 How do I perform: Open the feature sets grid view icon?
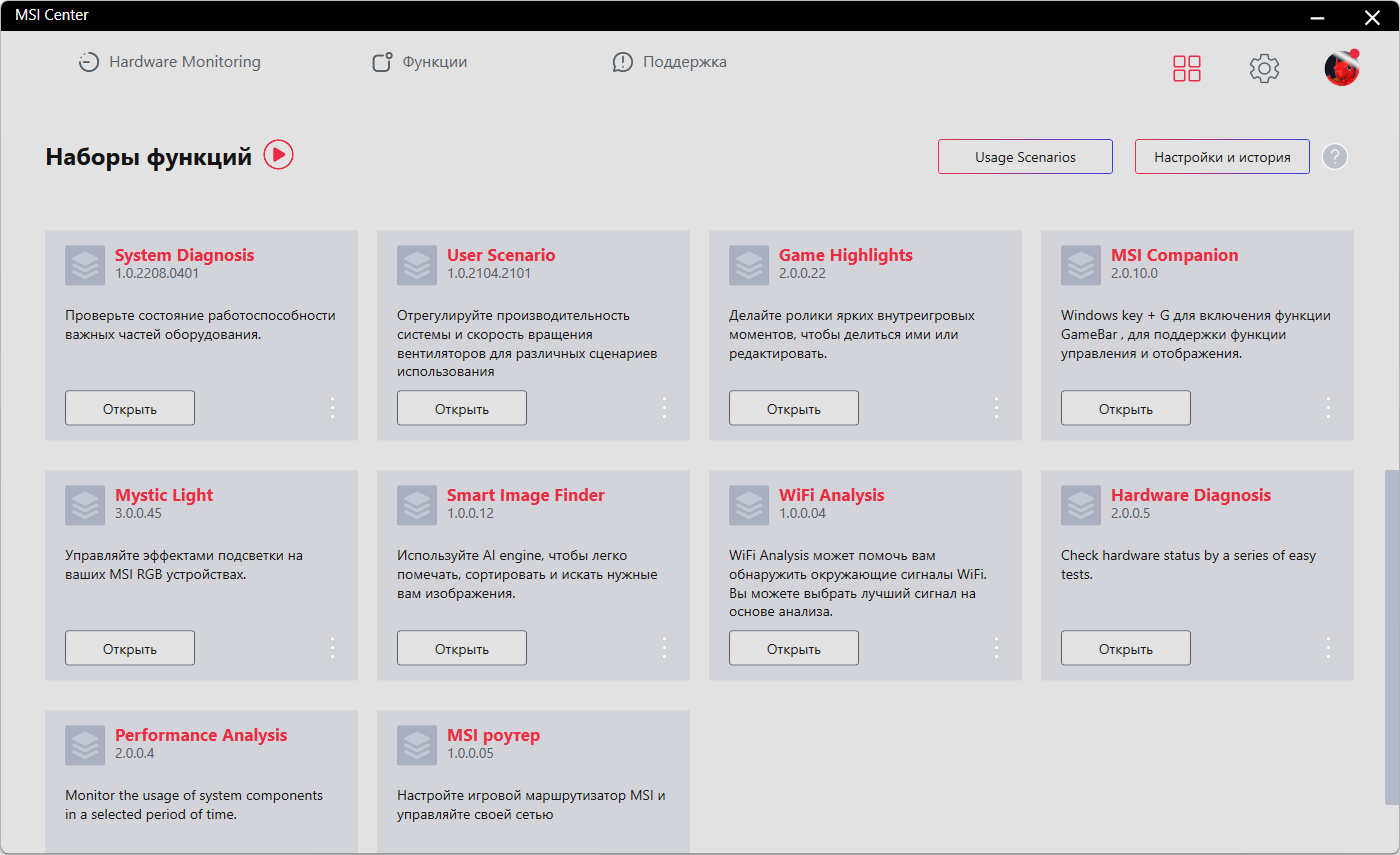pos(1187,68)
